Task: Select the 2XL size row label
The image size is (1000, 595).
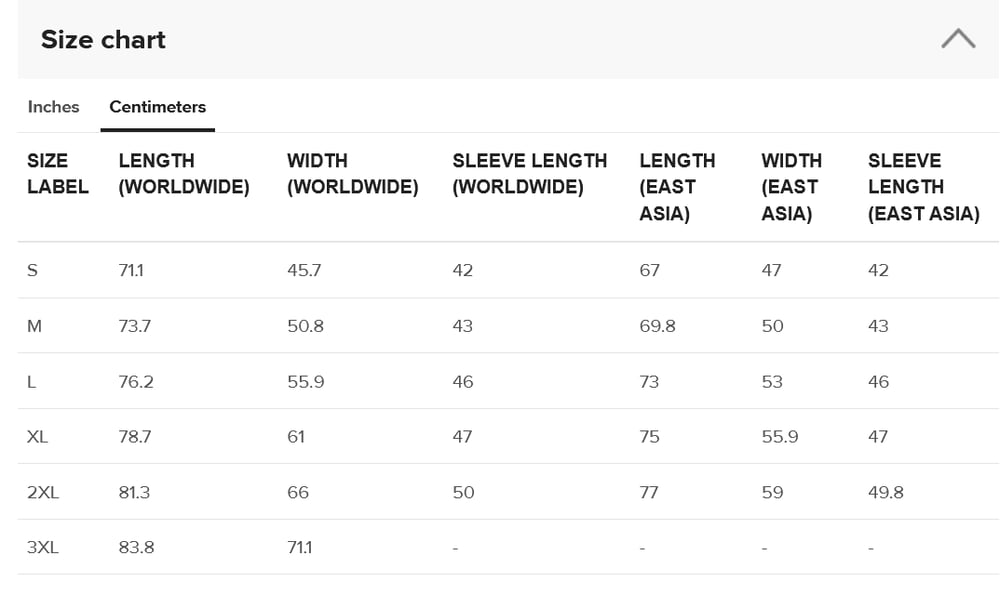Action: click(43, 492)
